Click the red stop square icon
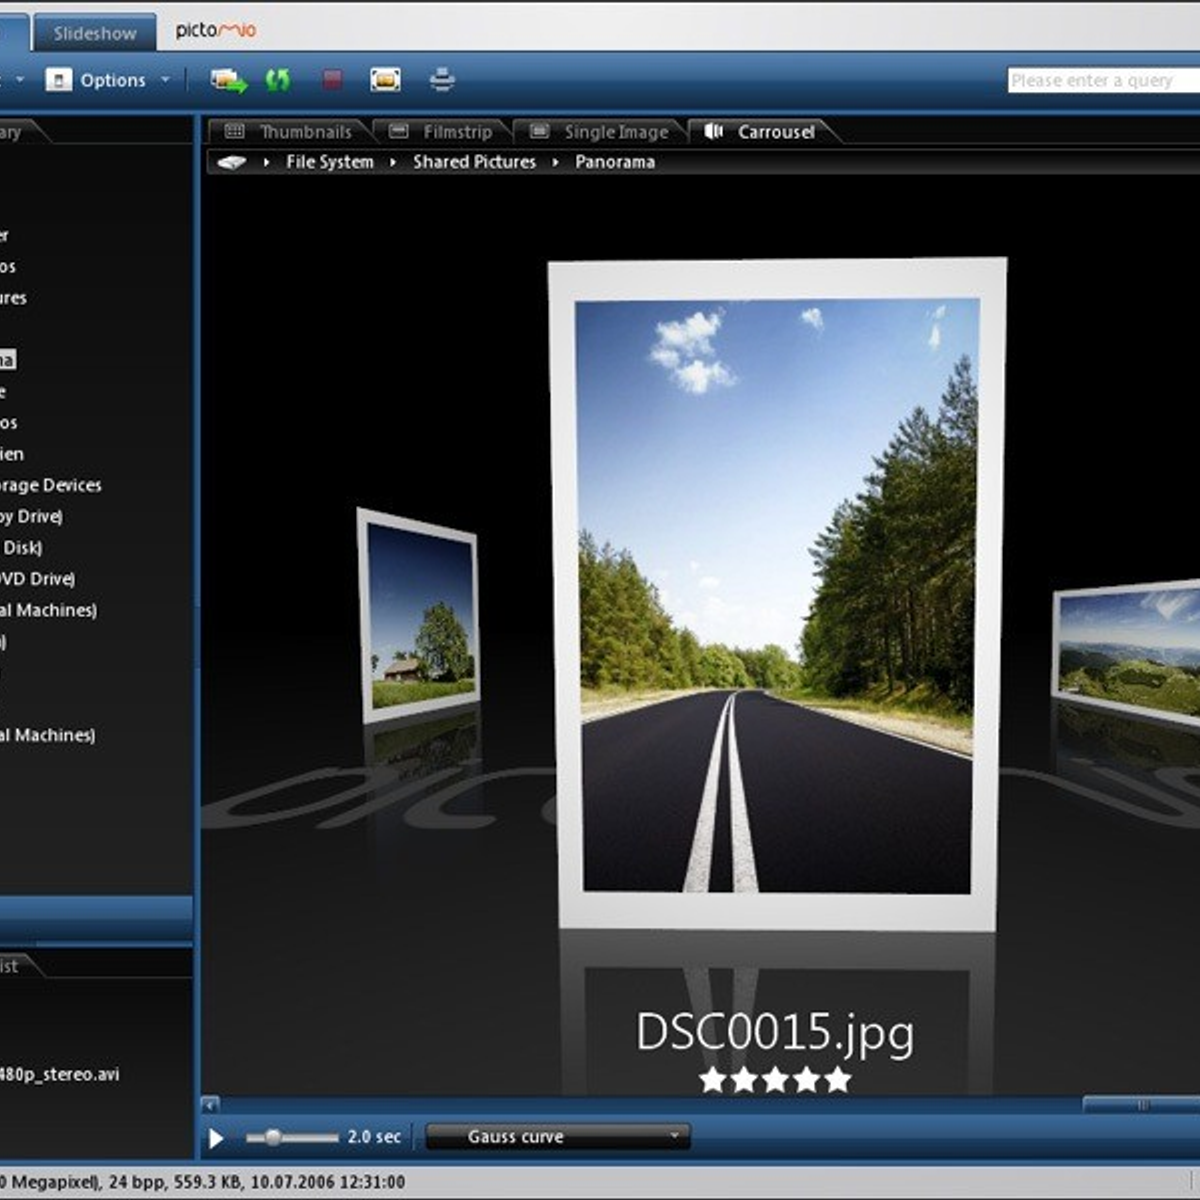 [x=332, y=80]
